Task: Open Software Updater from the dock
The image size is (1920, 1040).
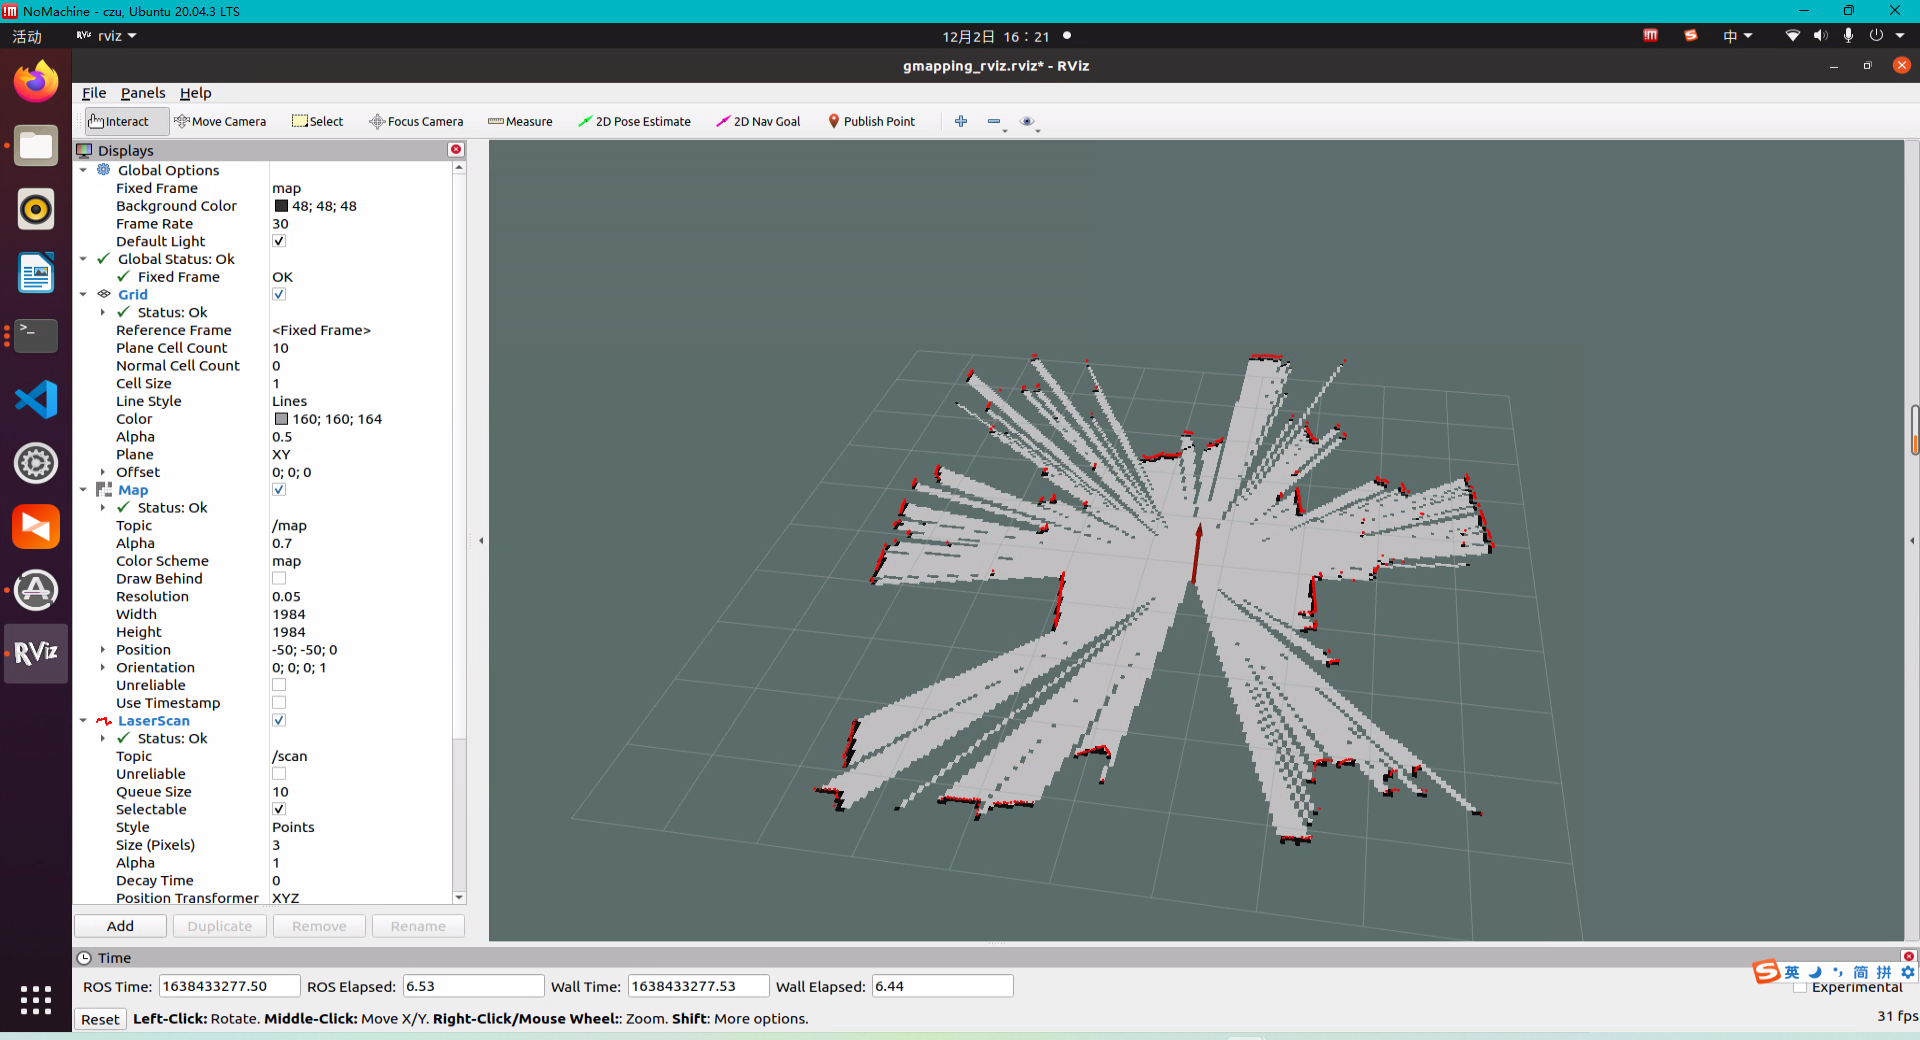Action: point(36,590)
